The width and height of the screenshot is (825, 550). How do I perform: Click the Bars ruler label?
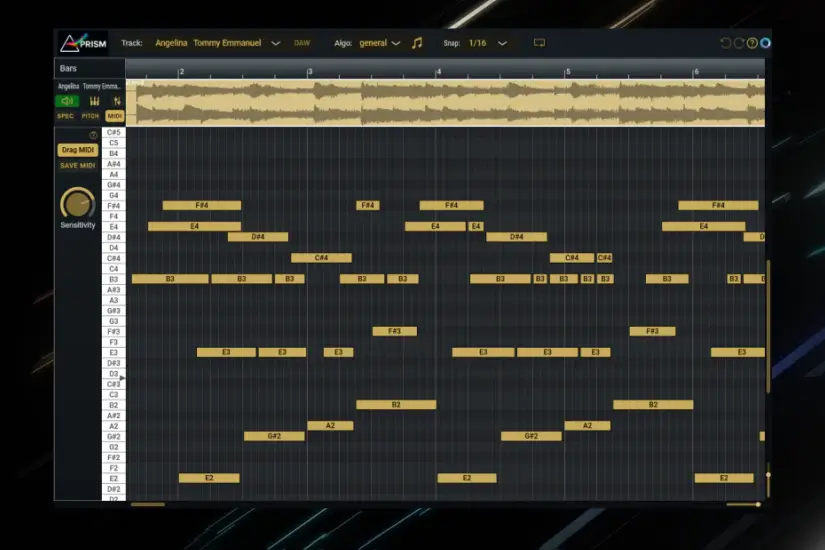68,68
